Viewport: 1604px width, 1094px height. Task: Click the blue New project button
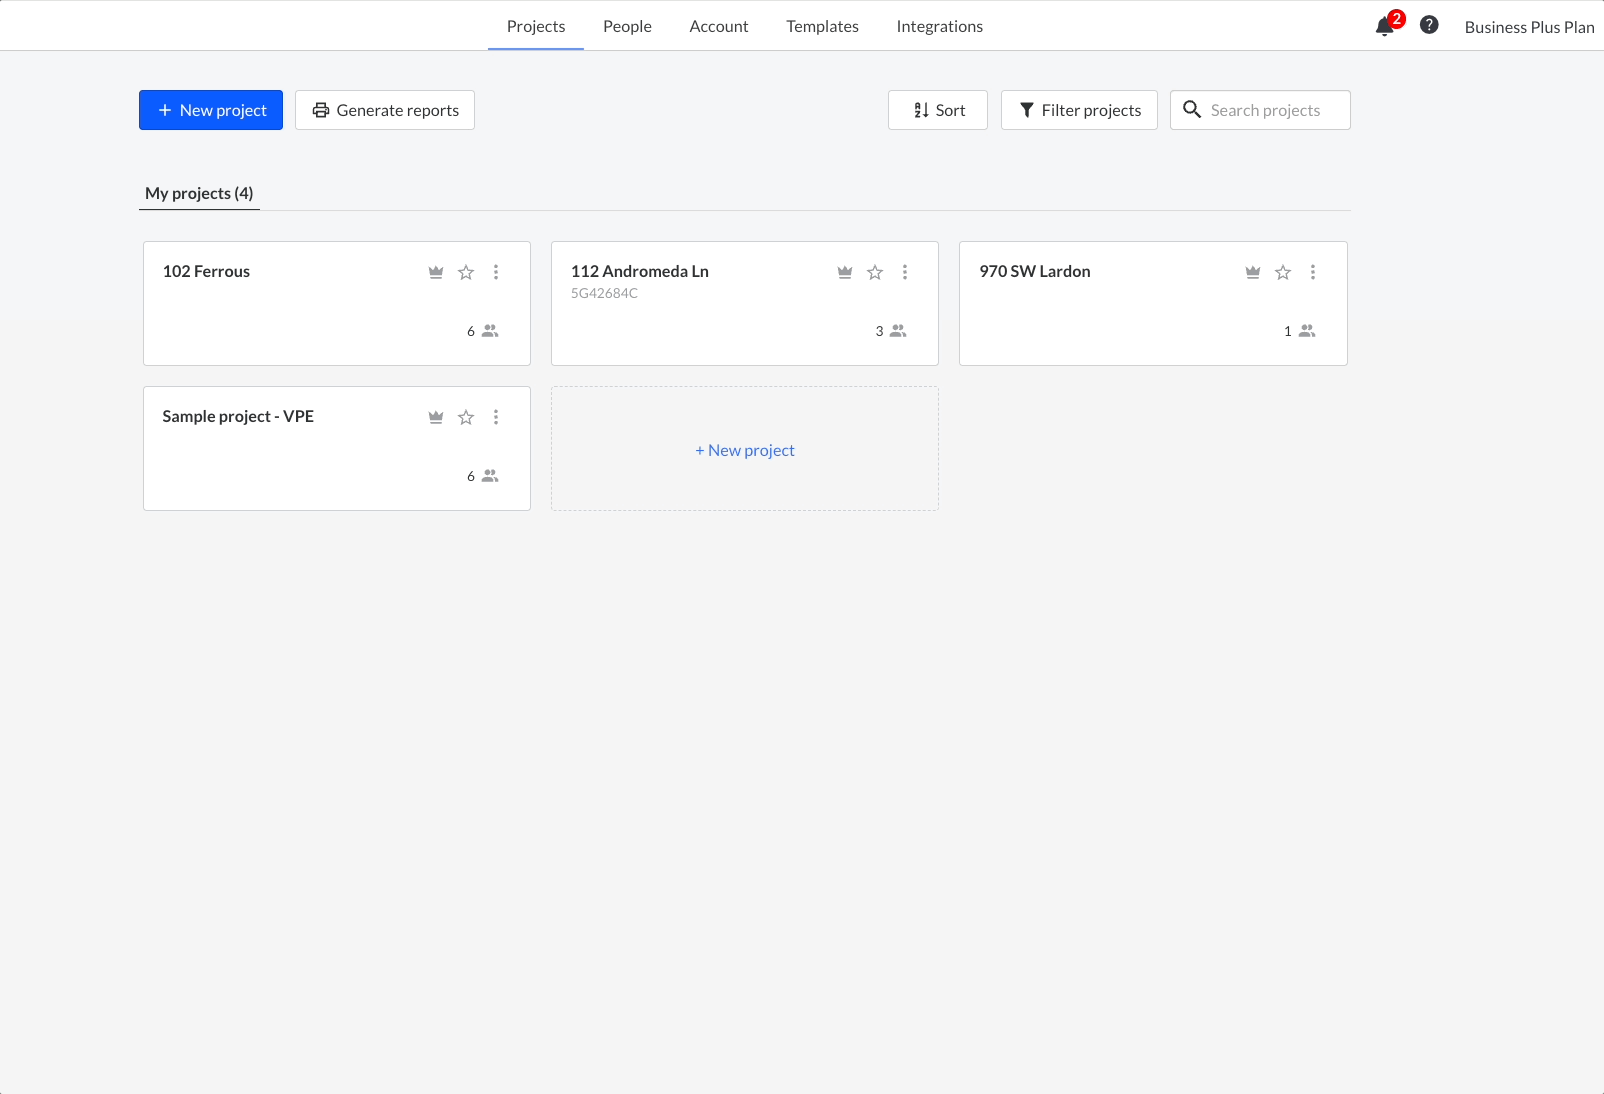pyautogui.click(x=211, y=110)
